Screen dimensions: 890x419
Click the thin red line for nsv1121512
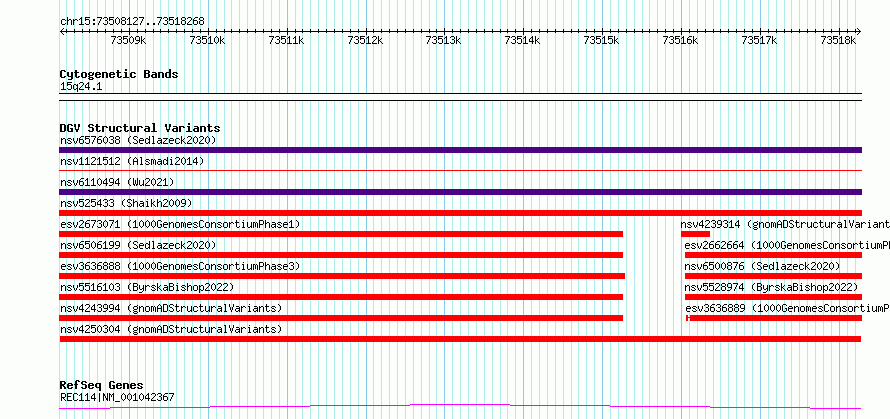coord(460,170)
